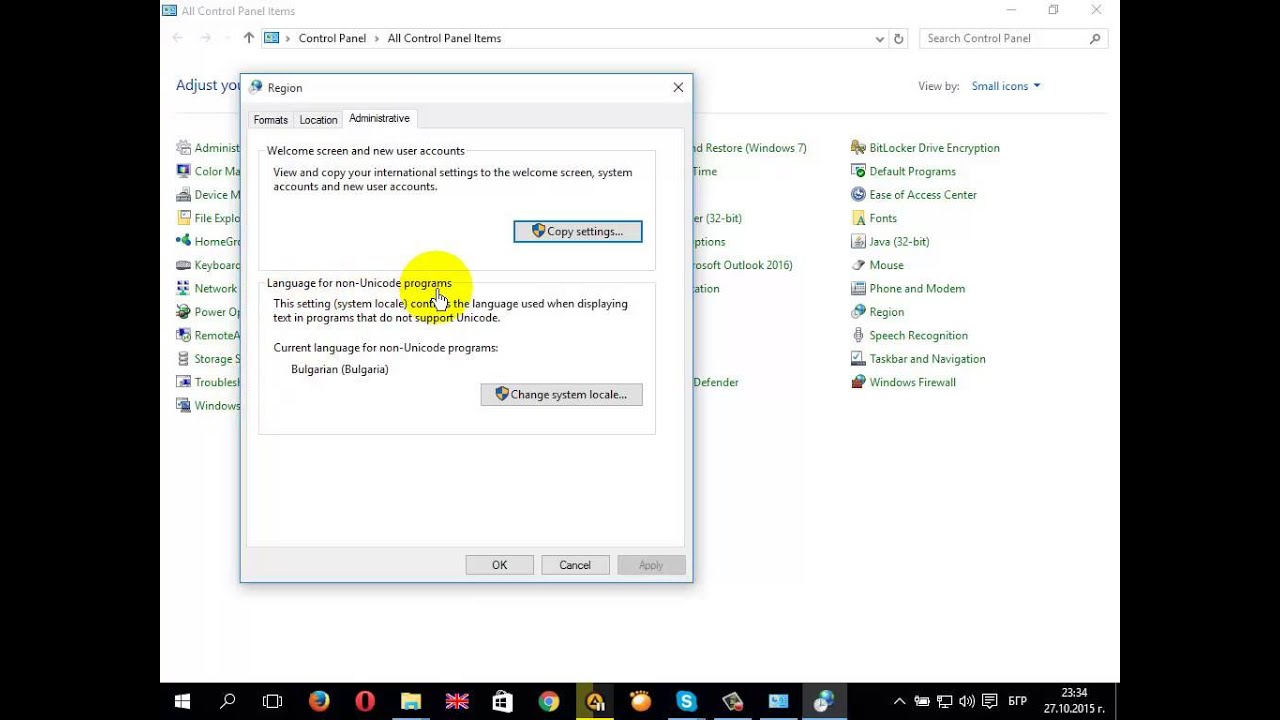Image resolution: width=1280 pixels, height=720 pixels.
Task: Confirm the Region dialog with OK
Action: [x=499, y=565]
